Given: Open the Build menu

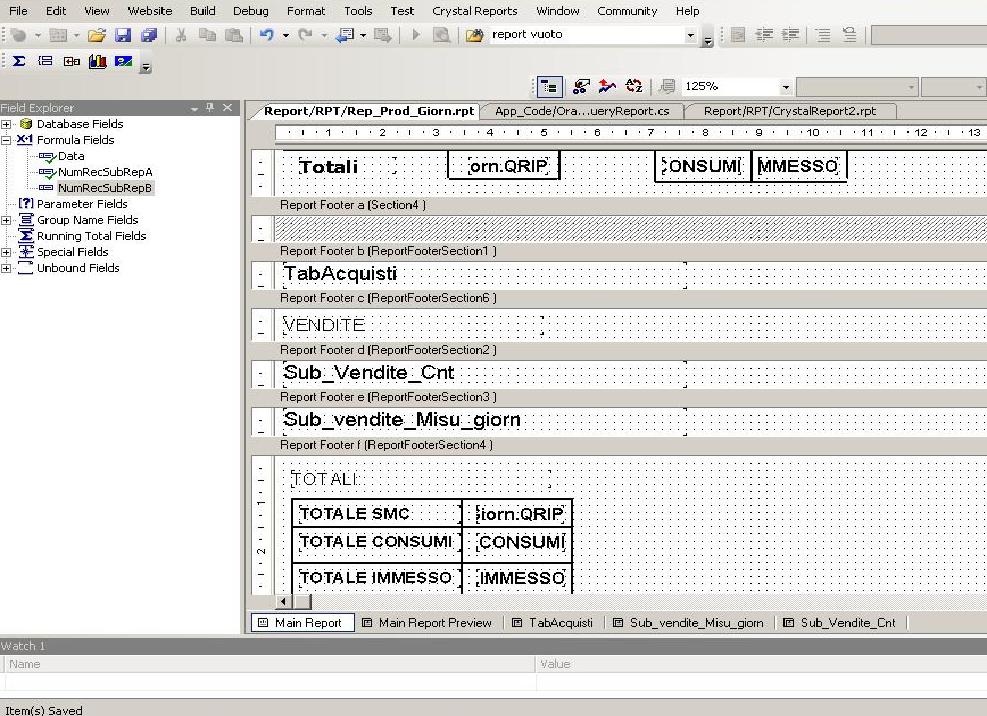Looking at the screenshot, I should [203, 11].
